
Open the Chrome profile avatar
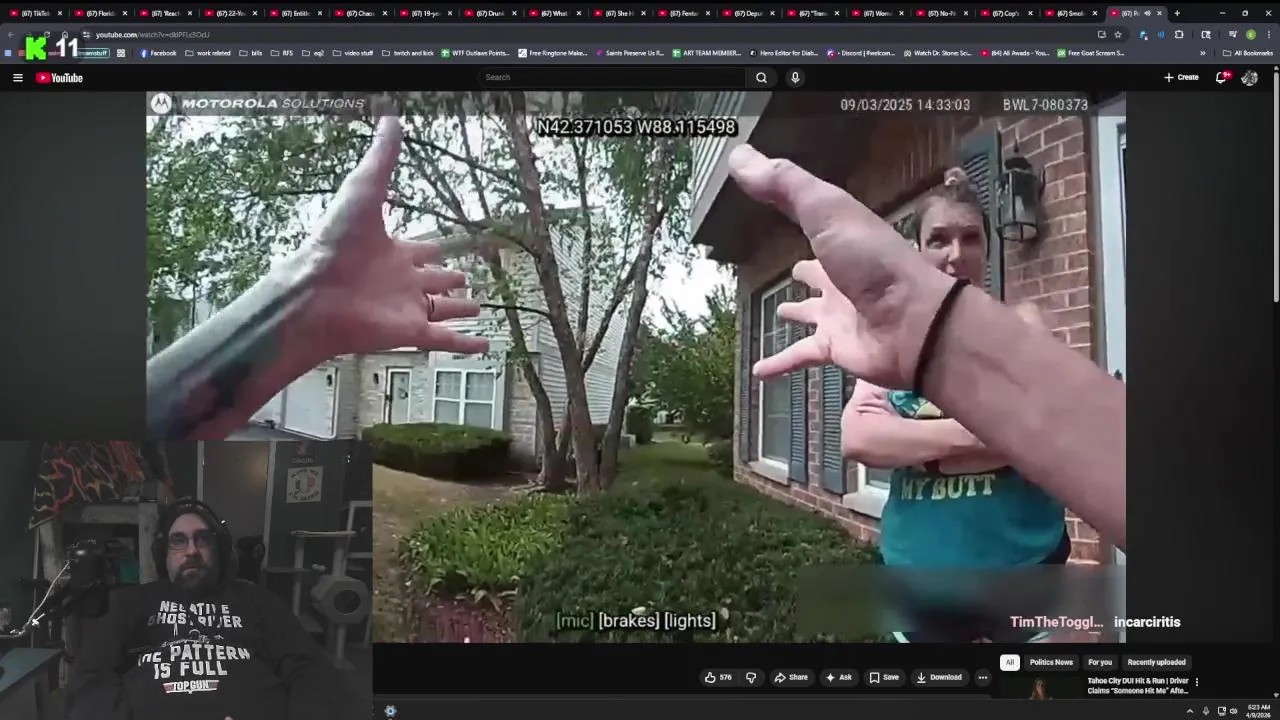1250,34
